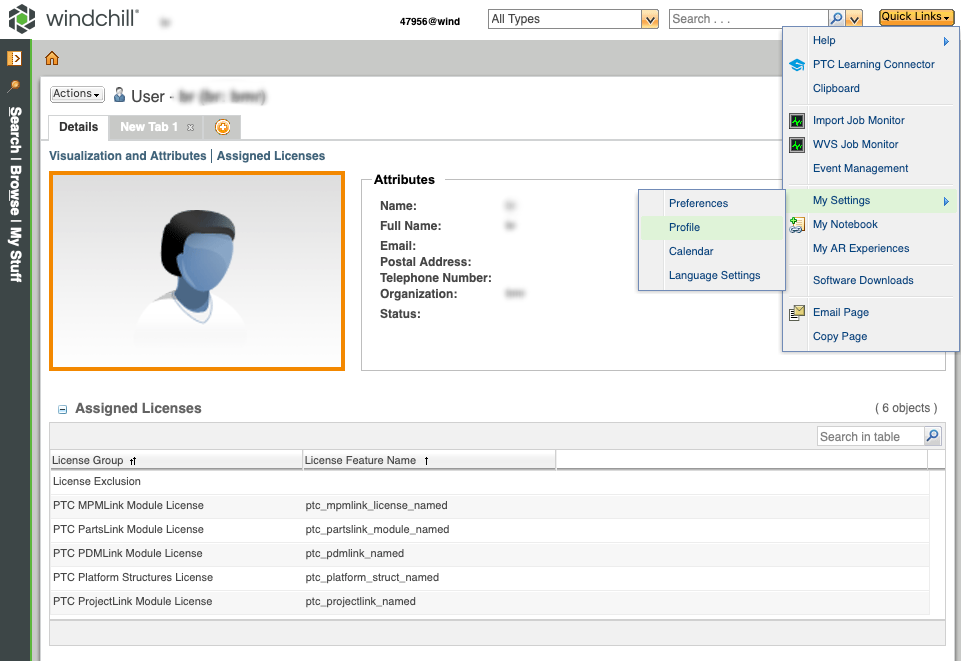Viewport: 961px width, 661px height.
Task: Select PTC Platform Structures License row
Action: click(489, 578)
